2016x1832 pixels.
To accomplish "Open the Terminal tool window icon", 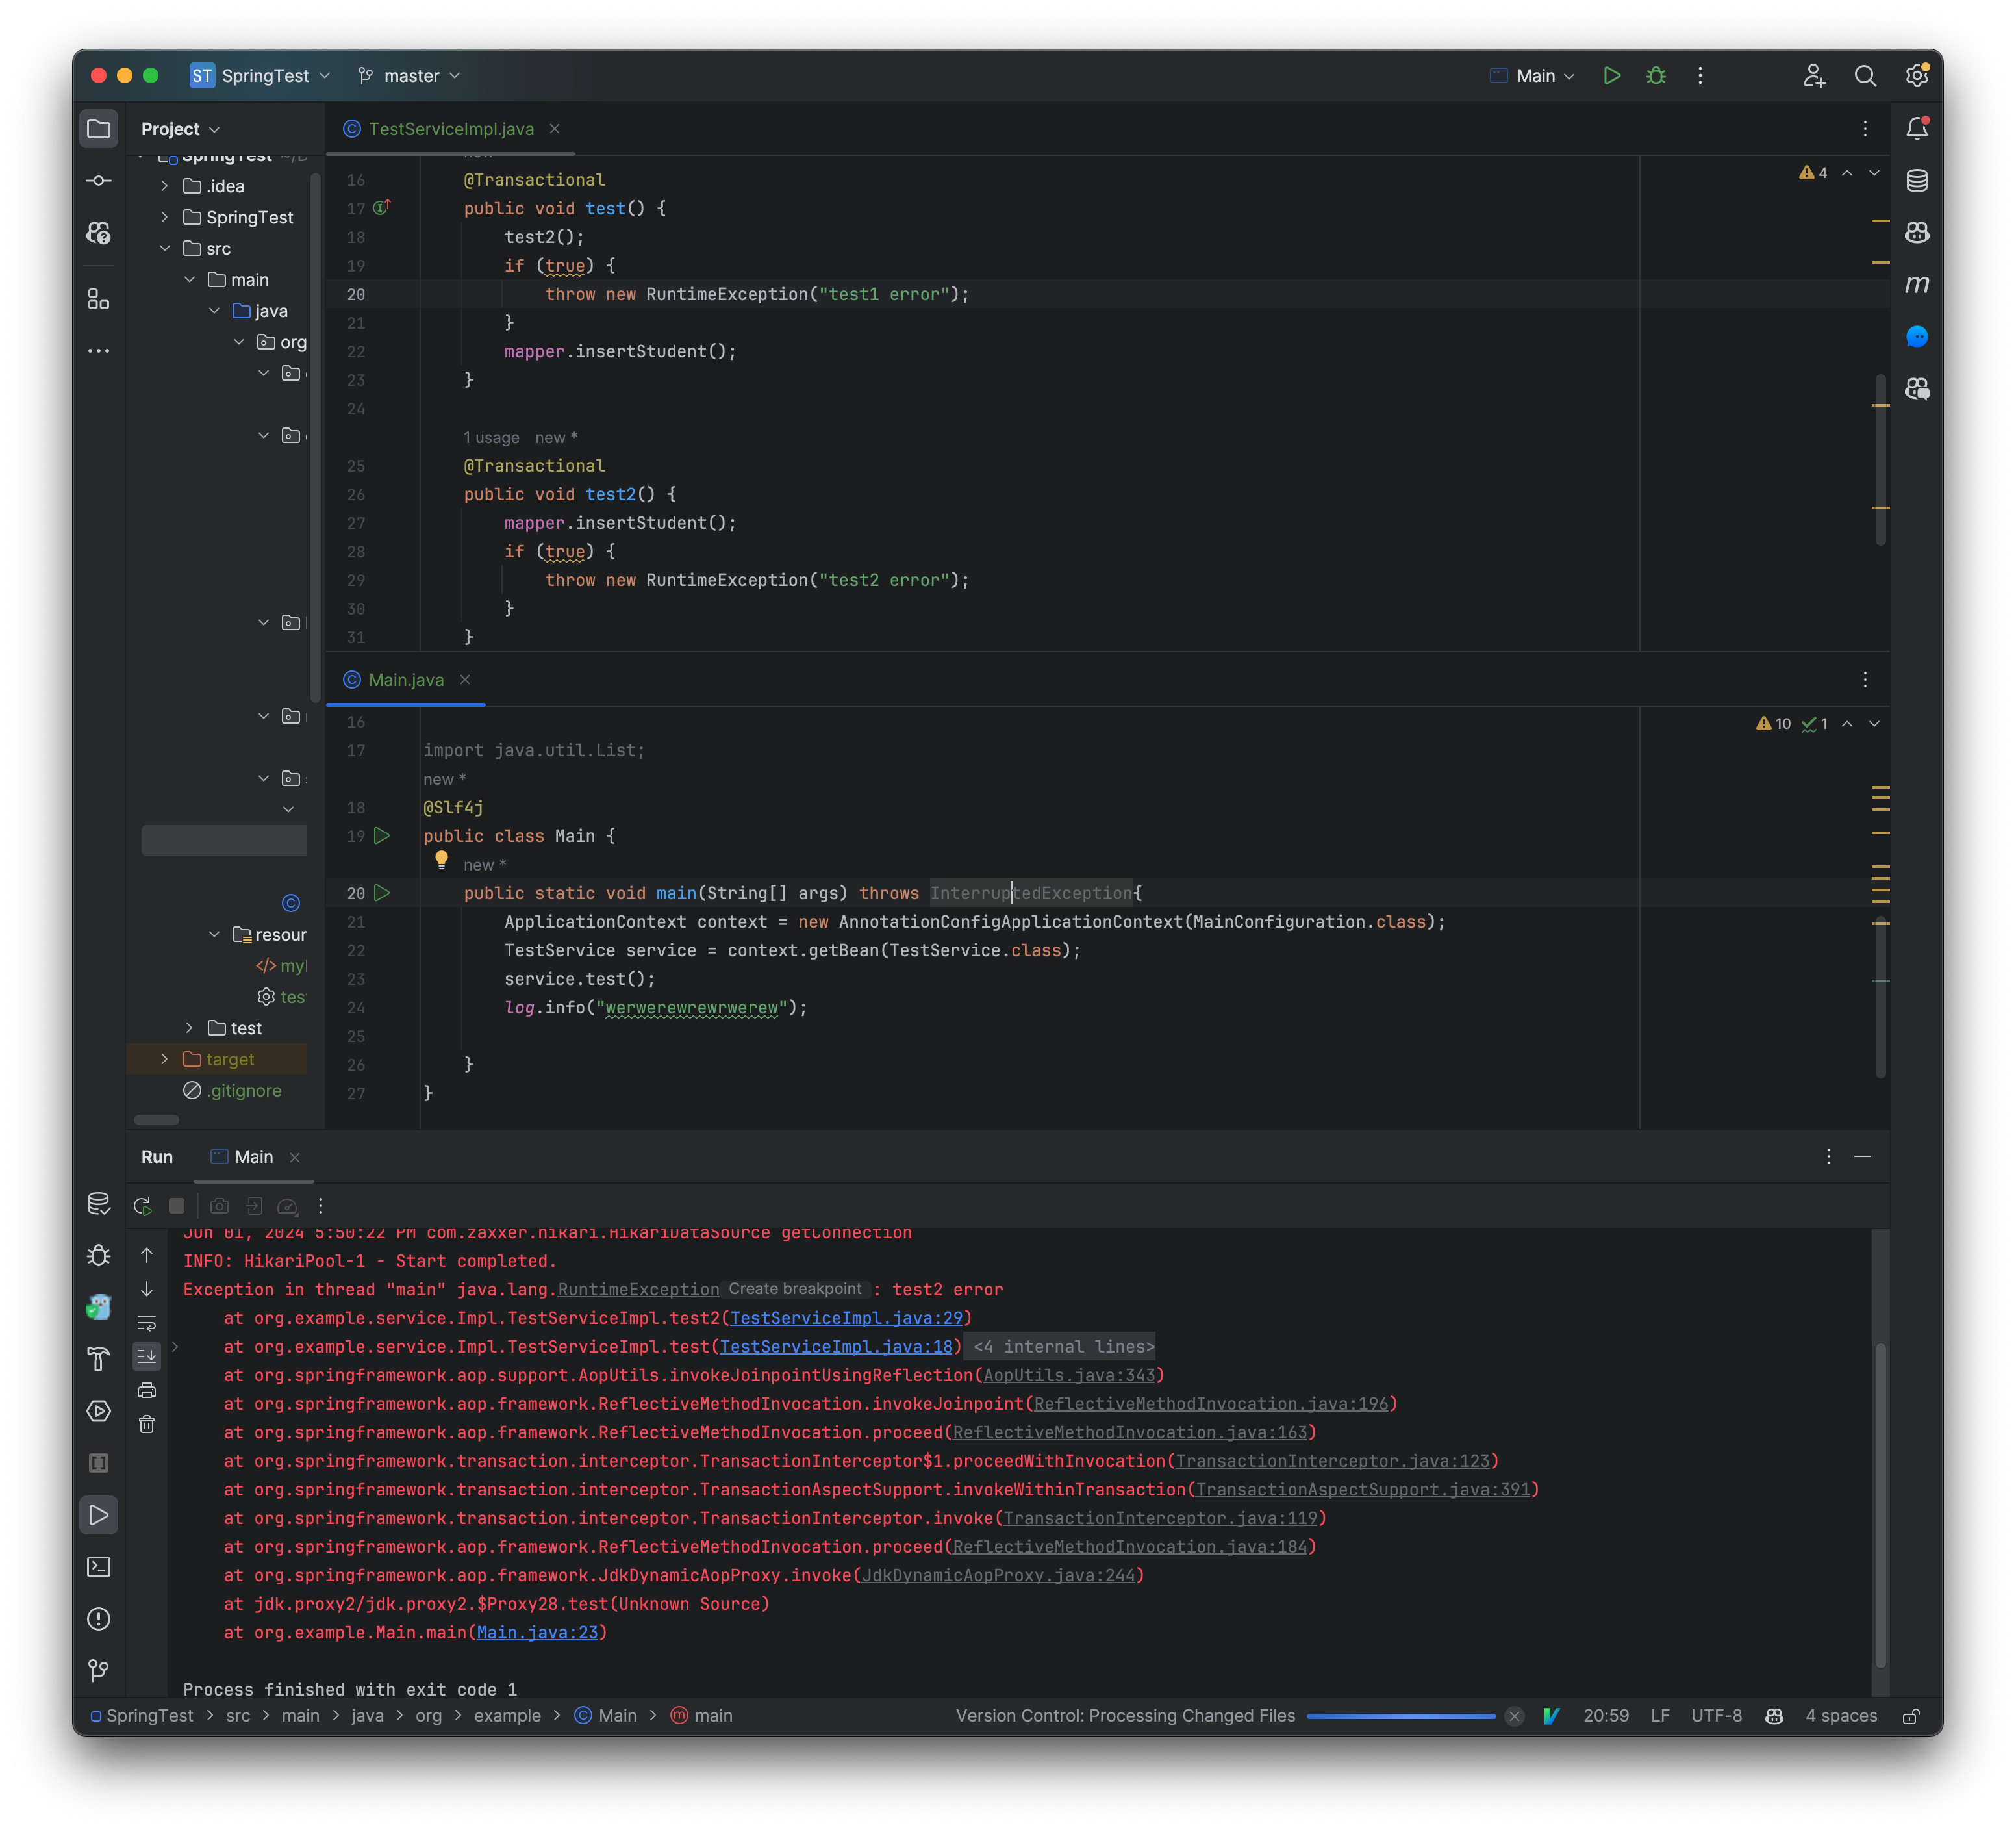I will [99, 1567].
